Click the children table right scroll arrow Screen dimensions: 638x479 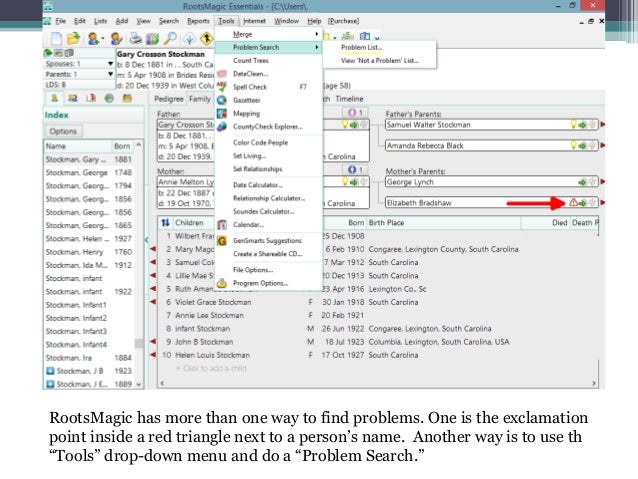coord(594,383)
